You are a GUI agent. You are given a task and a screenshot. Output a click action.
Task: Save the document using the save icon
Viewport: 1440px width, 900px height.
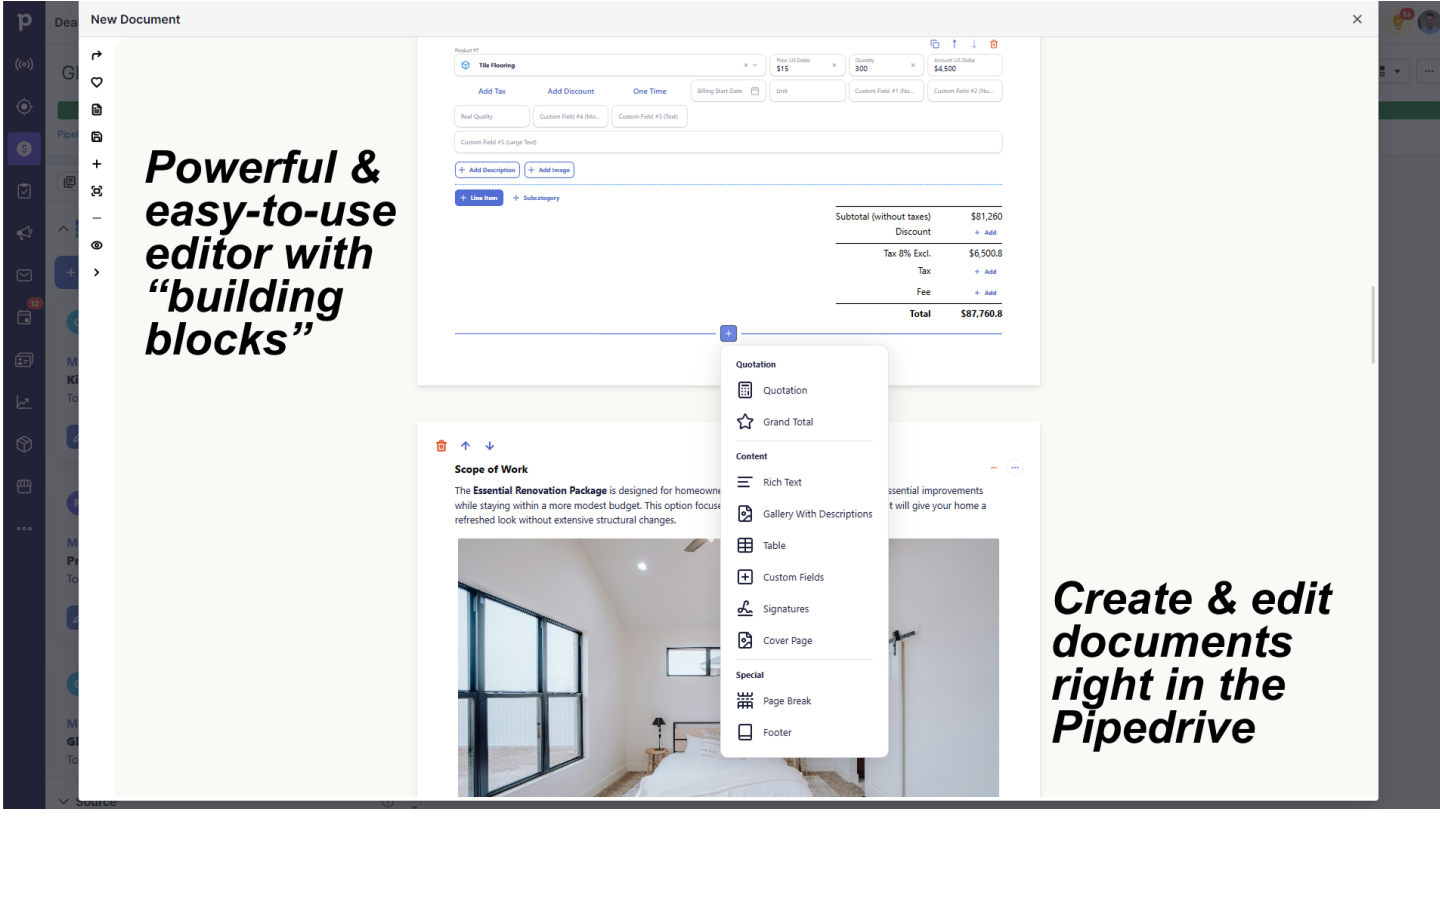[x=96, y=136]
